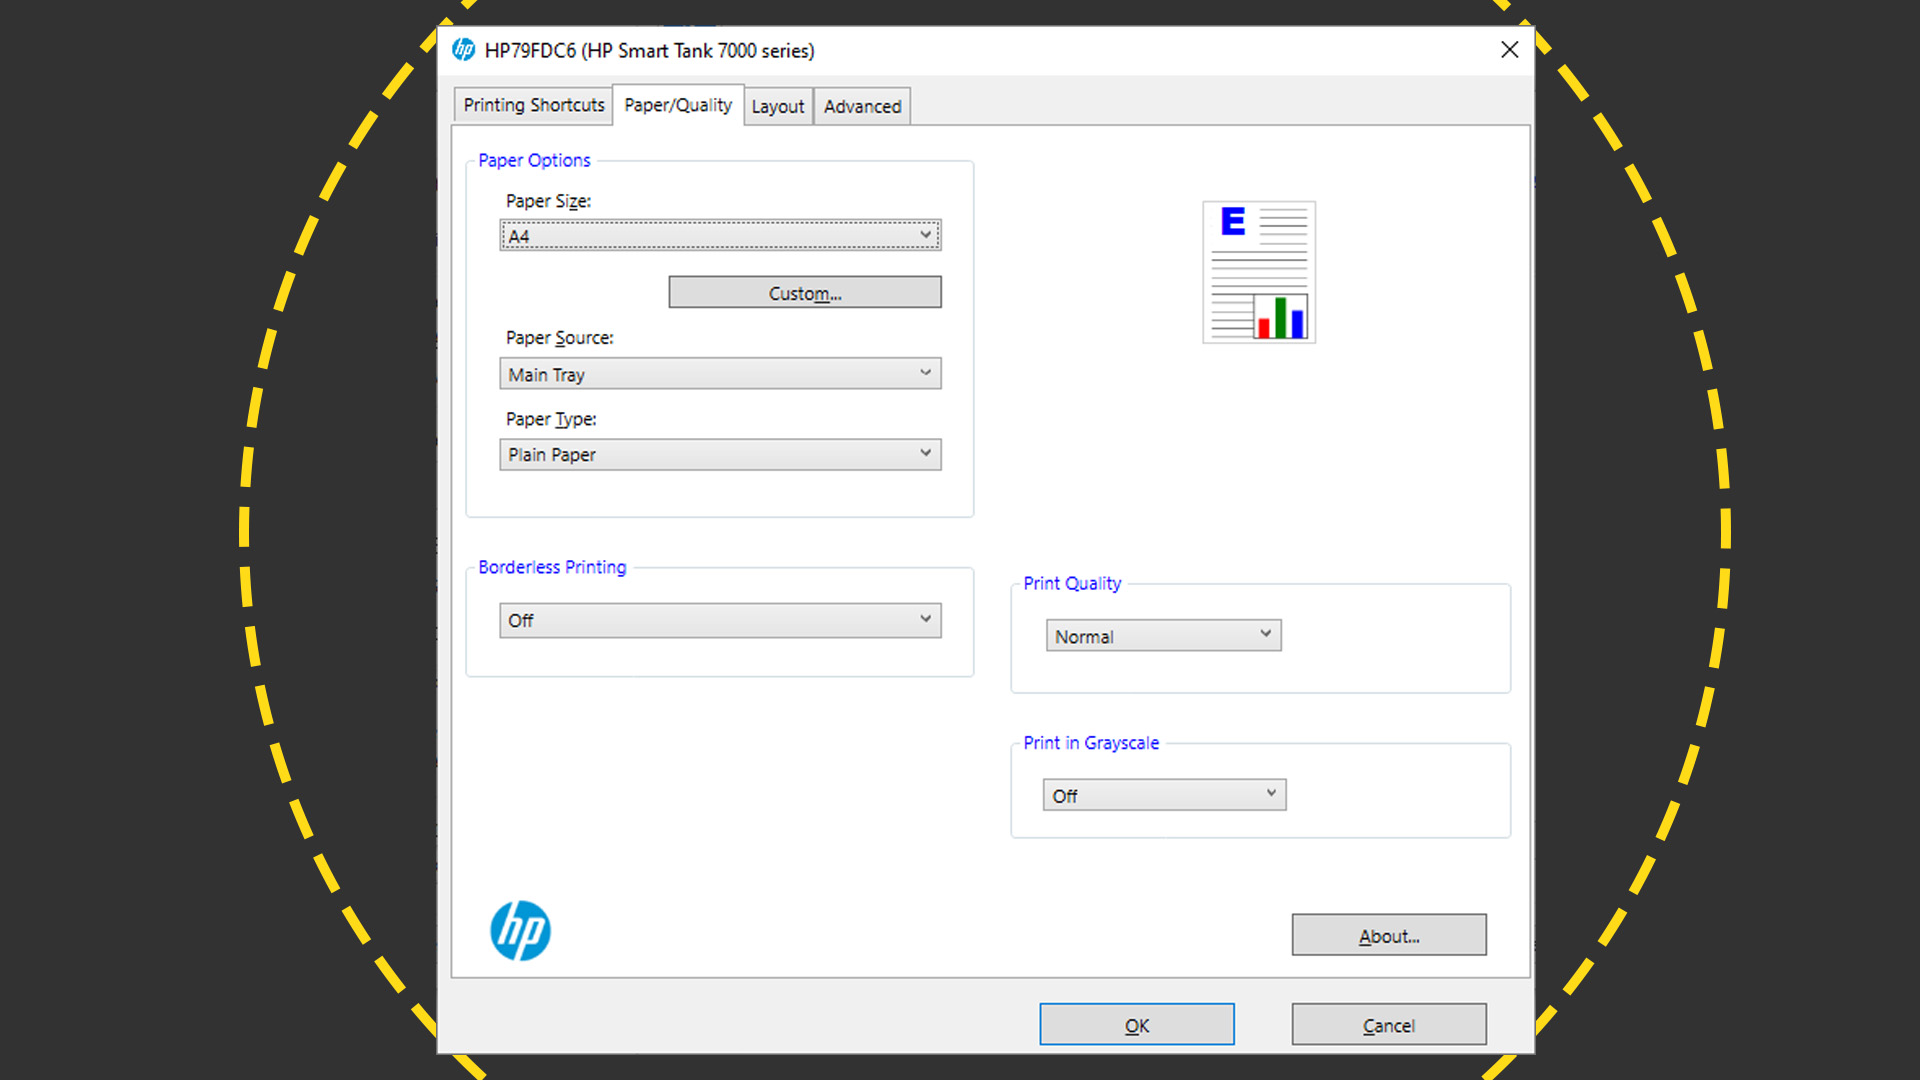
Task: Open the Paper Type Plain Paper dropdown
Action: click(x=720, y=454)
